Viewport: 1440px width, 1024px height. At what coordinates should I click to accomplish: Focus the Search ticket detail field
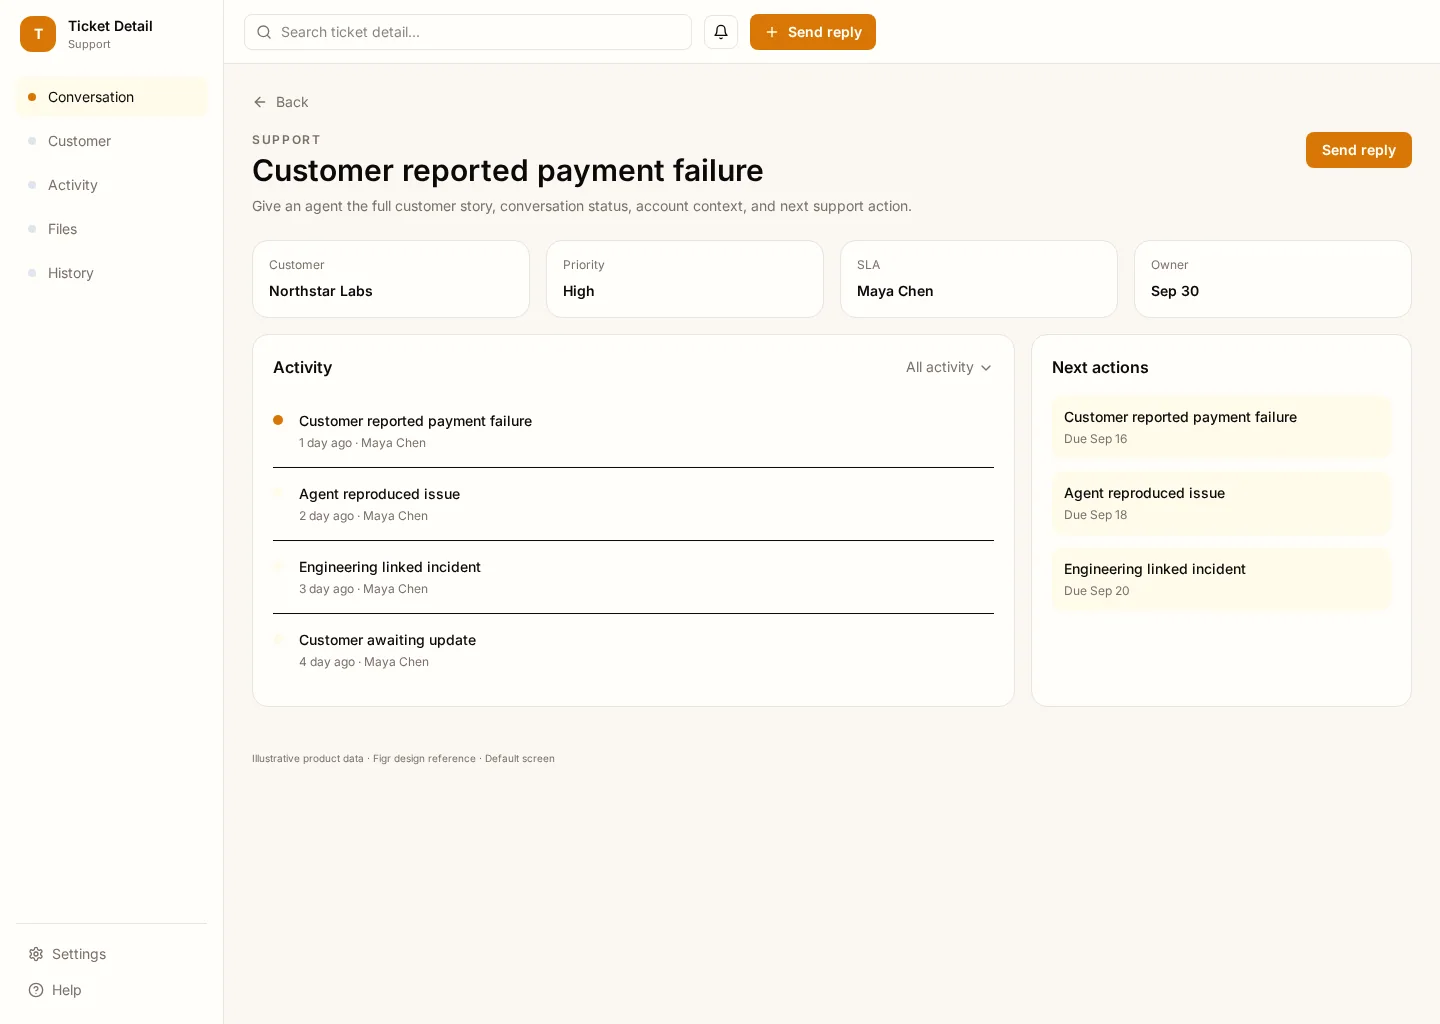click(x=468, y=32)
